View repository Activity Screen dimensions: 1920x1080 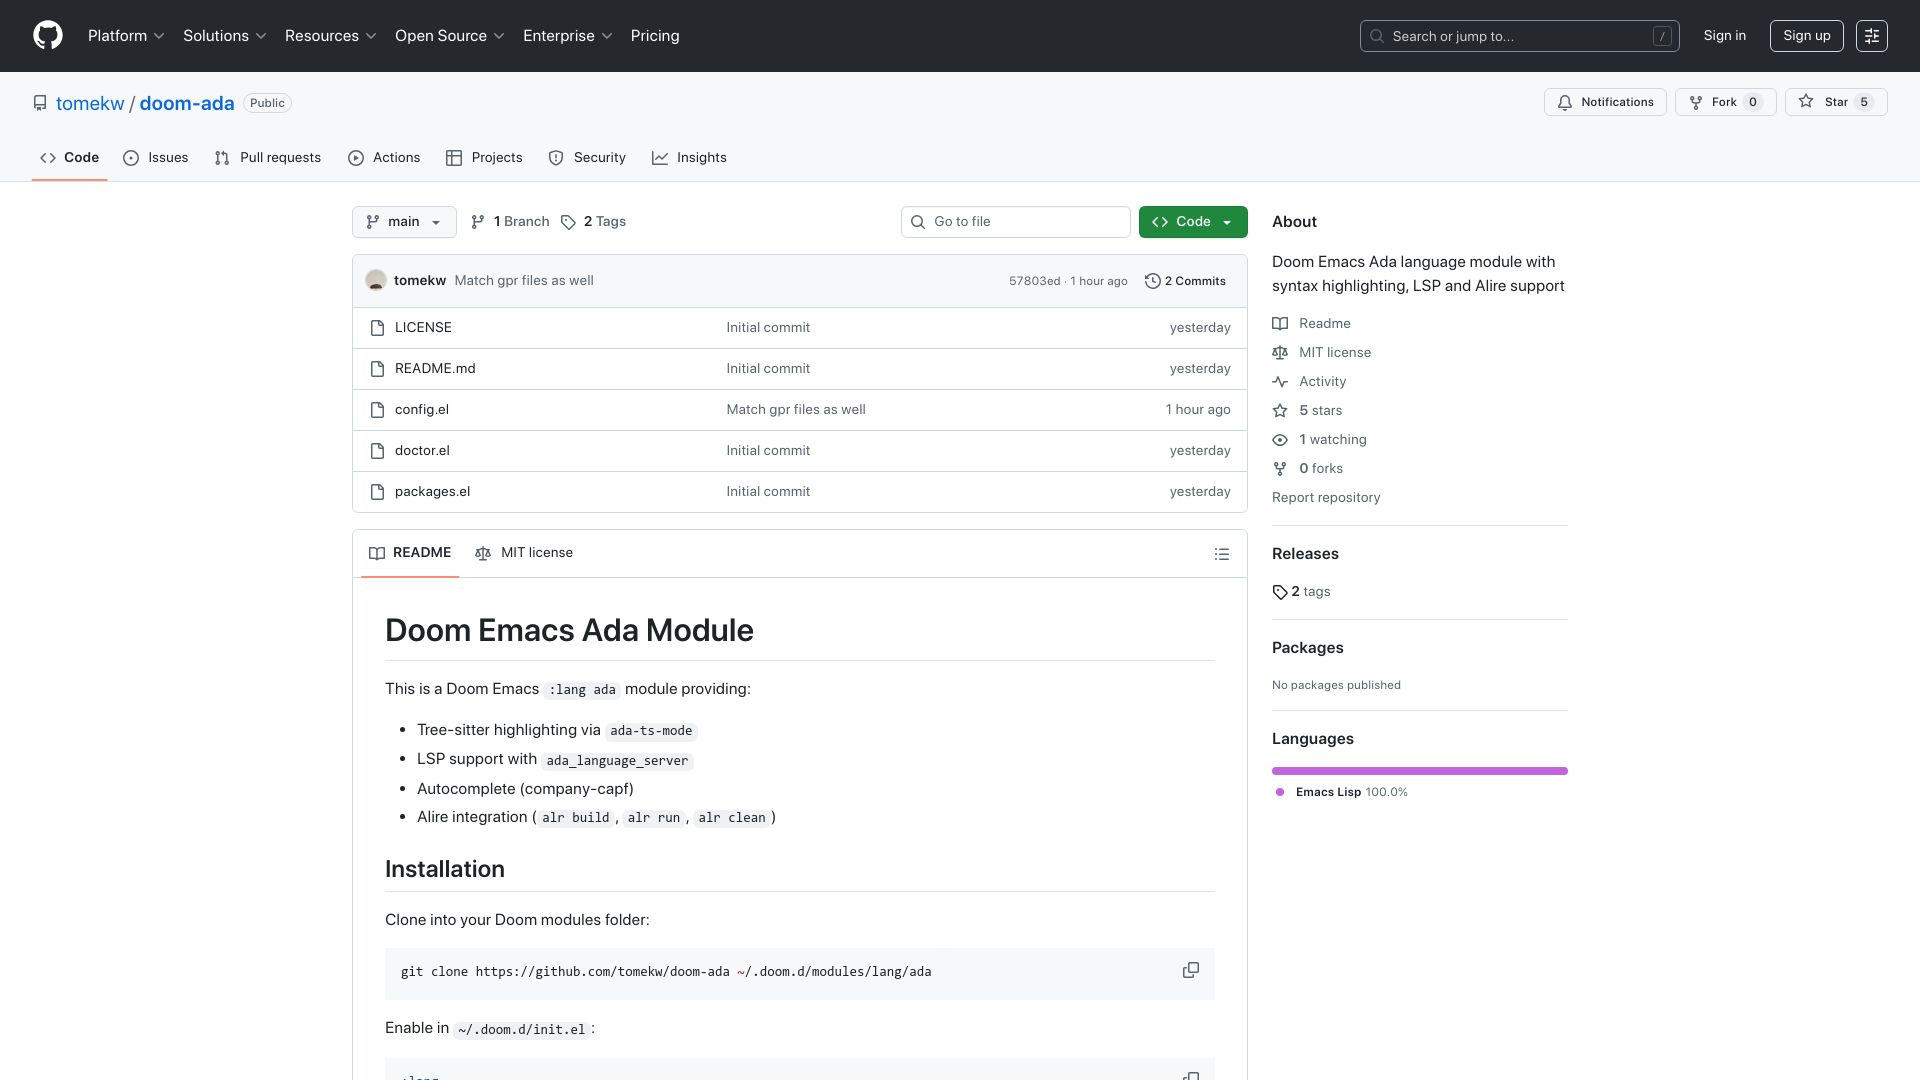click(x=1309, y=382)
